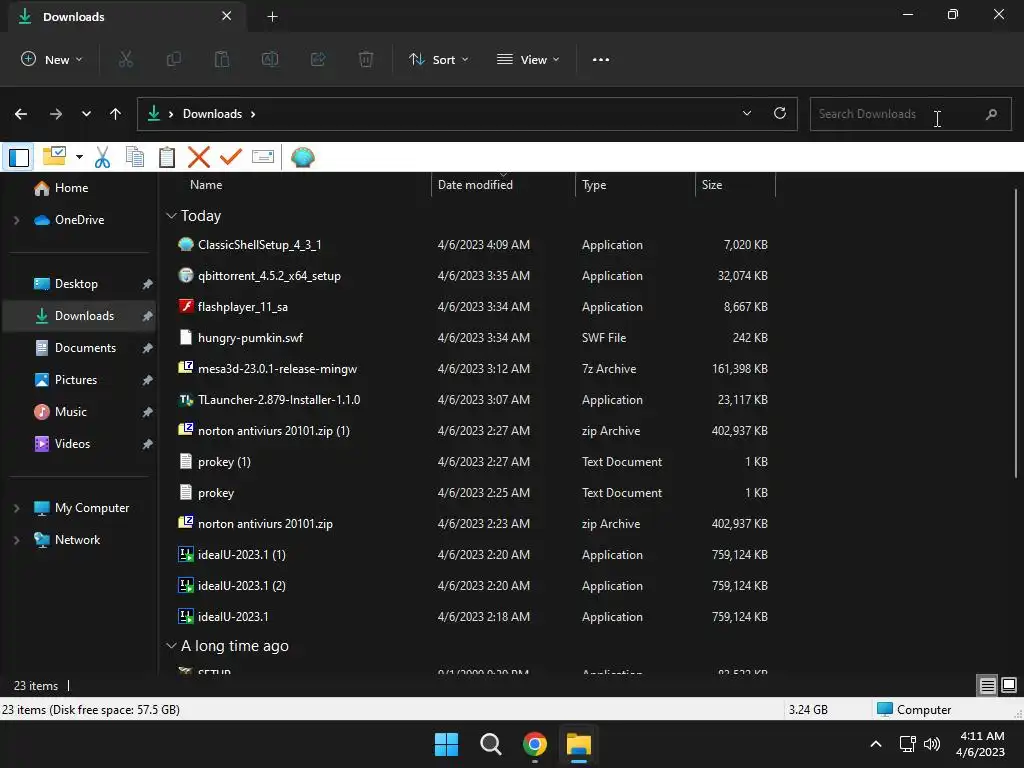
Task: Switch to Large icons view at bottom right
Action: pos(1009,685)
